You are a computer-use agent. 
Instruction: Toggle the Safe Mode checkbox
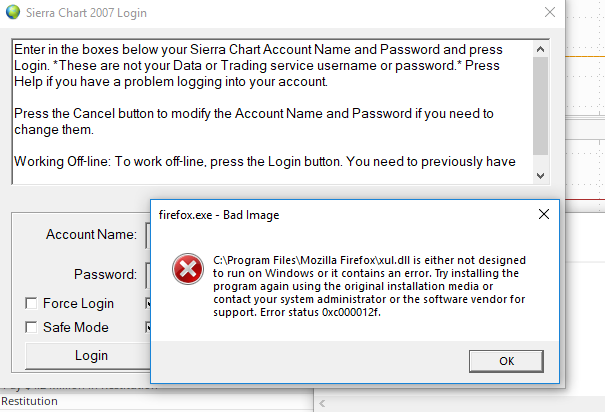32,327
